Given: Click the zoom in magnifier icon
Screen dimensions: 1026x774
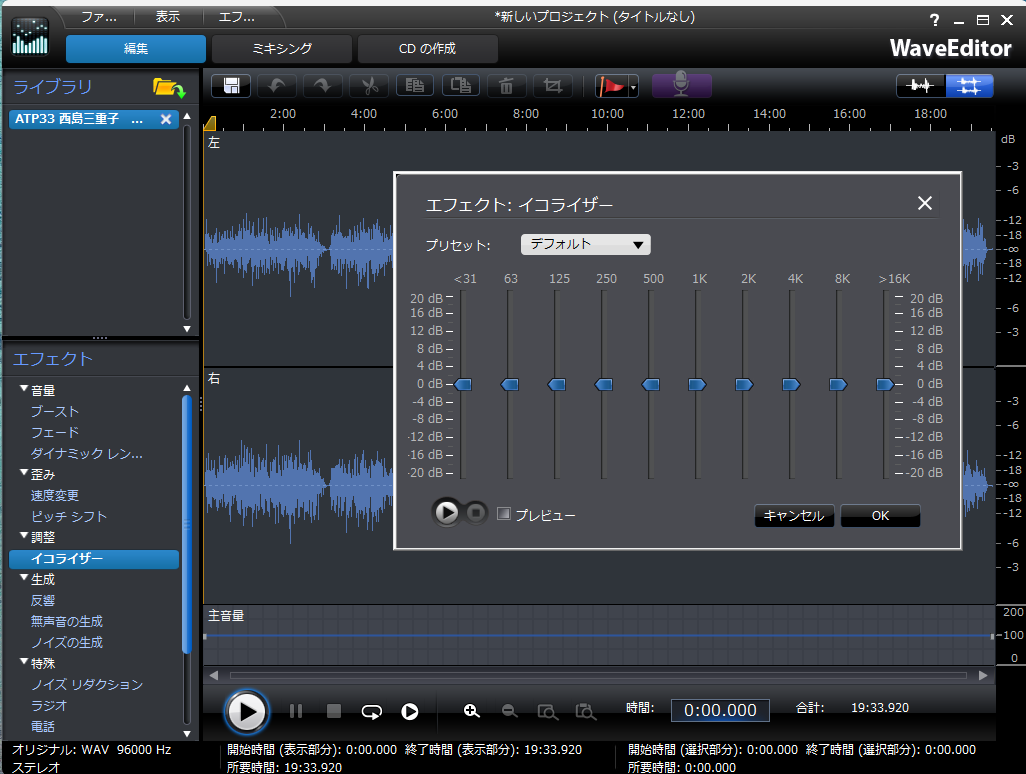Looking at the screenshot, I should coord(472,711).
